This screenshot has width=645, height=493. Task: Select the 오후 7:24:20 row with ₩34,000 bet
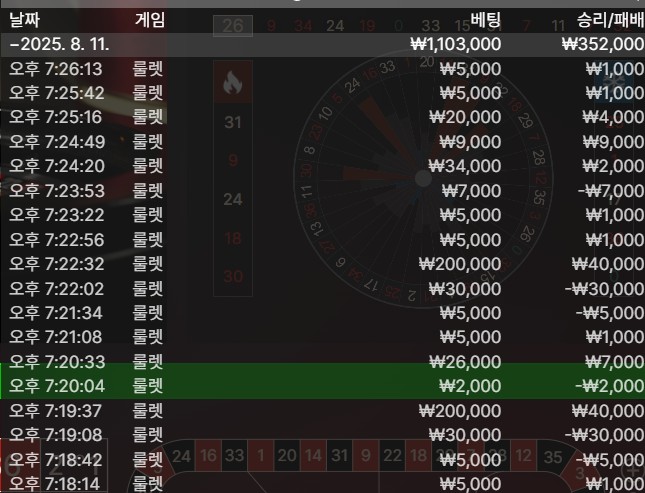[x=322, y=166]
